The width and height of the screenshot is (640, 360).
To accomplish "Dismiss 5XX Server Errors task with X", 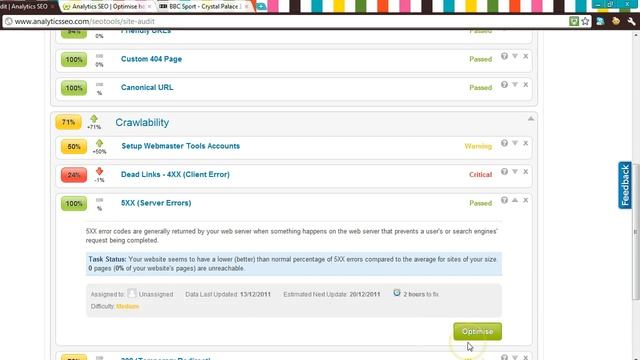I will (x=526, y=200).
